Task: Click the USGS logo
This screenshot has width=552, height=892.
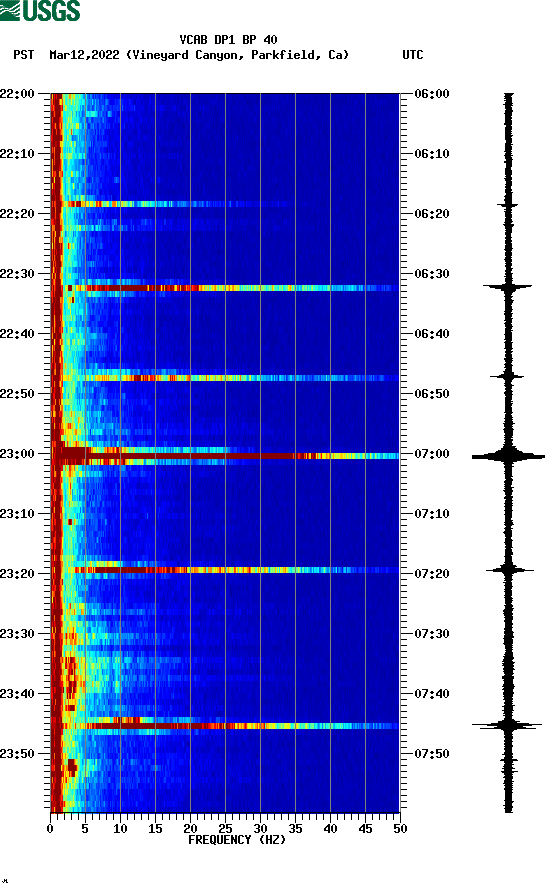Action: [x=40, y=10]
